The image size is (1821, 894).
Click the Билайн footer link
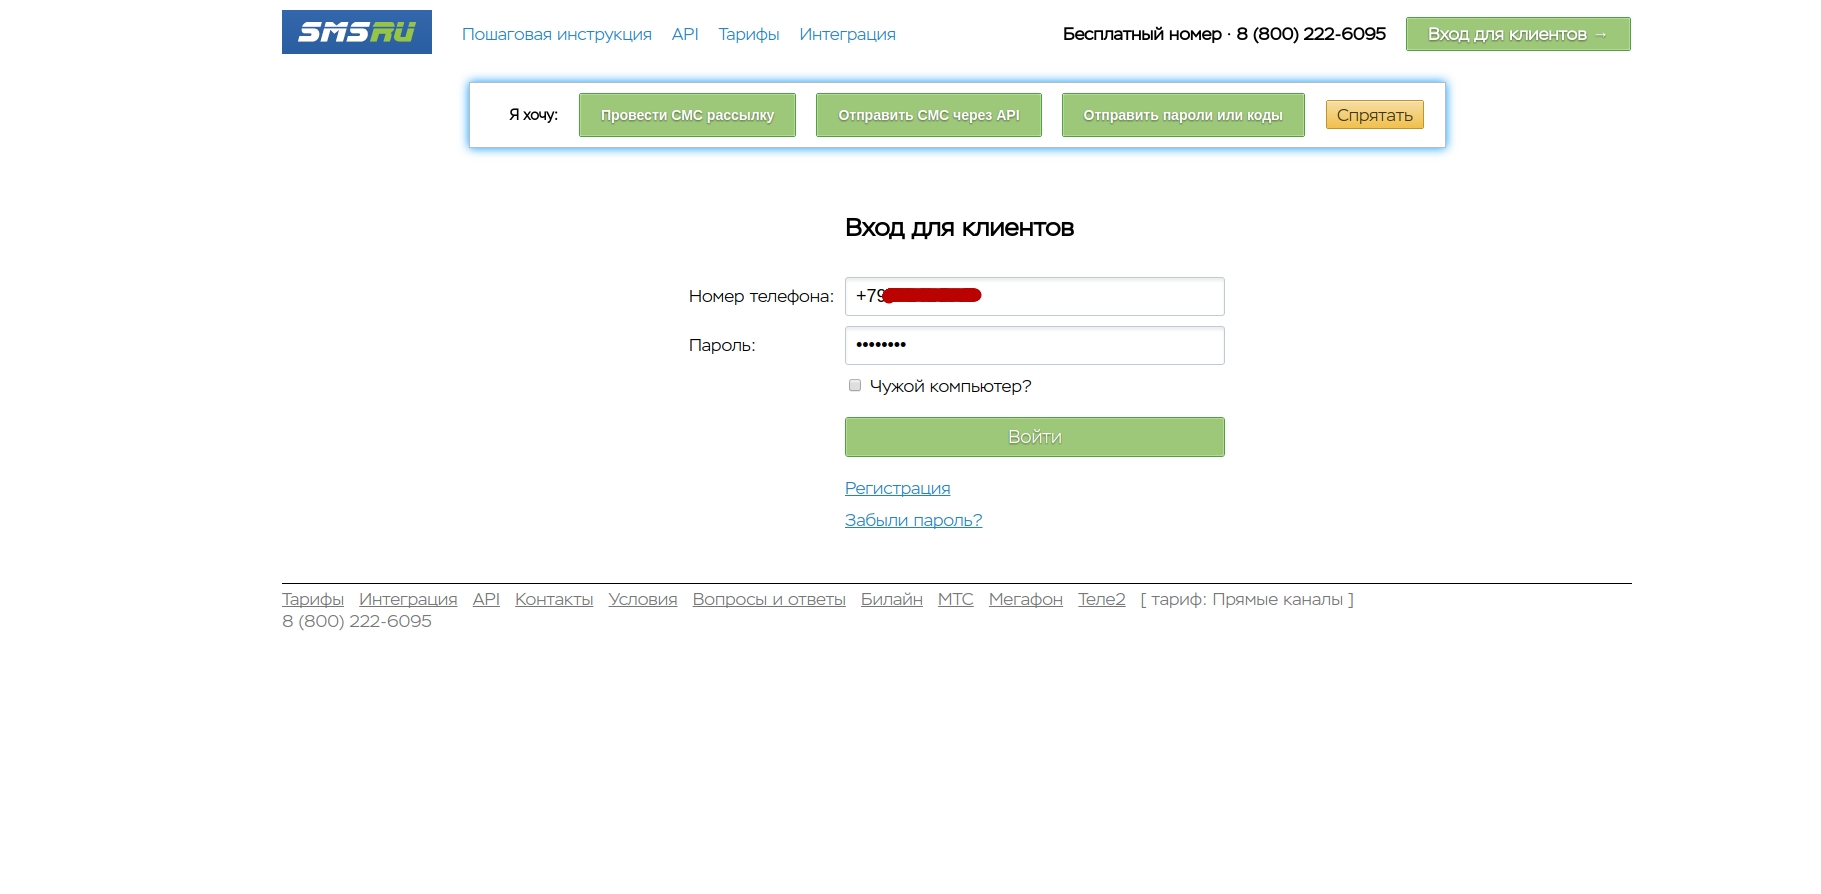pyautogui.click(x=892, y=599)
